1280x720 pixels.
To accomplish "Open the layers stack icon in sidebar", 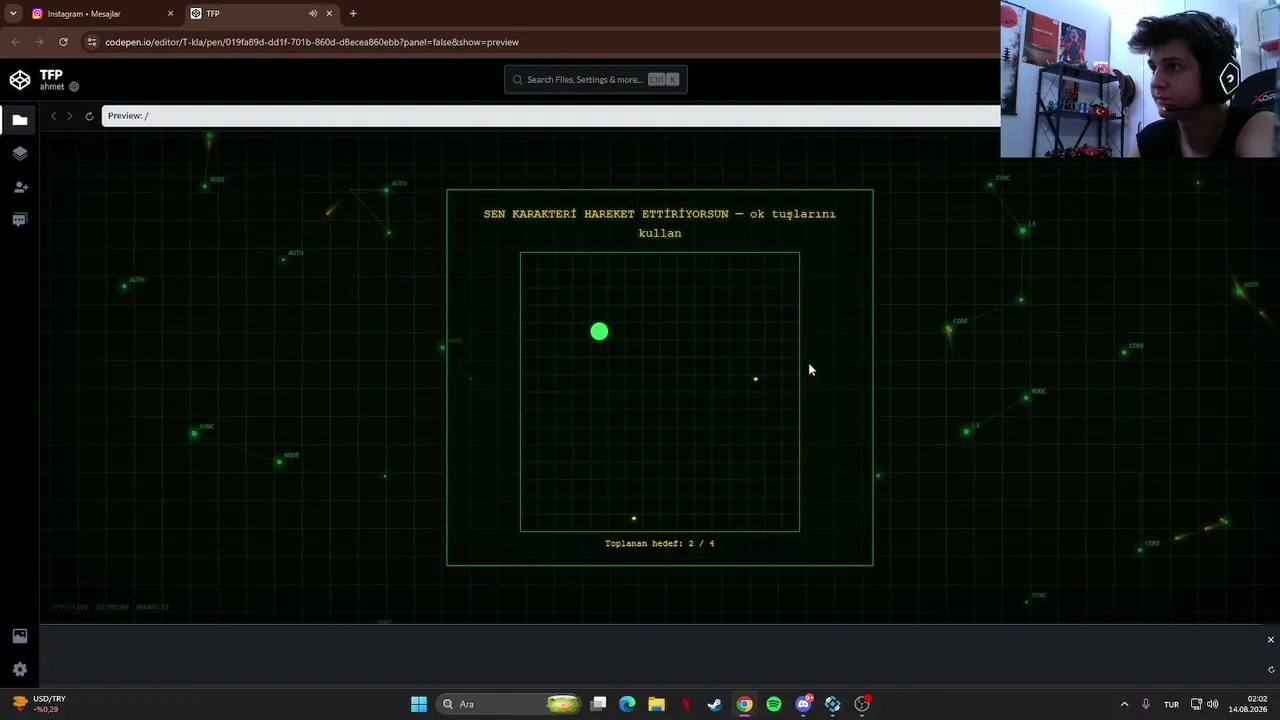I will 19,153.
